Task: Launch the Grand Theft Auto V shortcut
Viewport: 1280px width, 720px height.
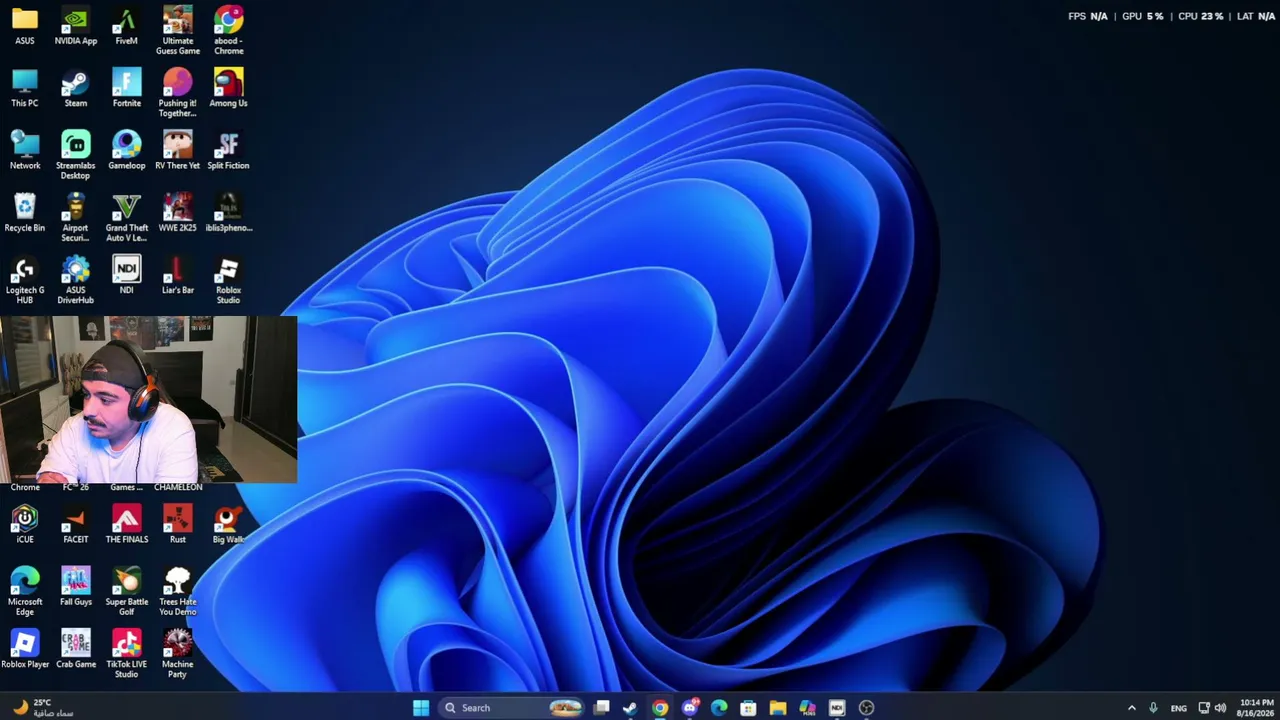Action: tap(127, 217)
